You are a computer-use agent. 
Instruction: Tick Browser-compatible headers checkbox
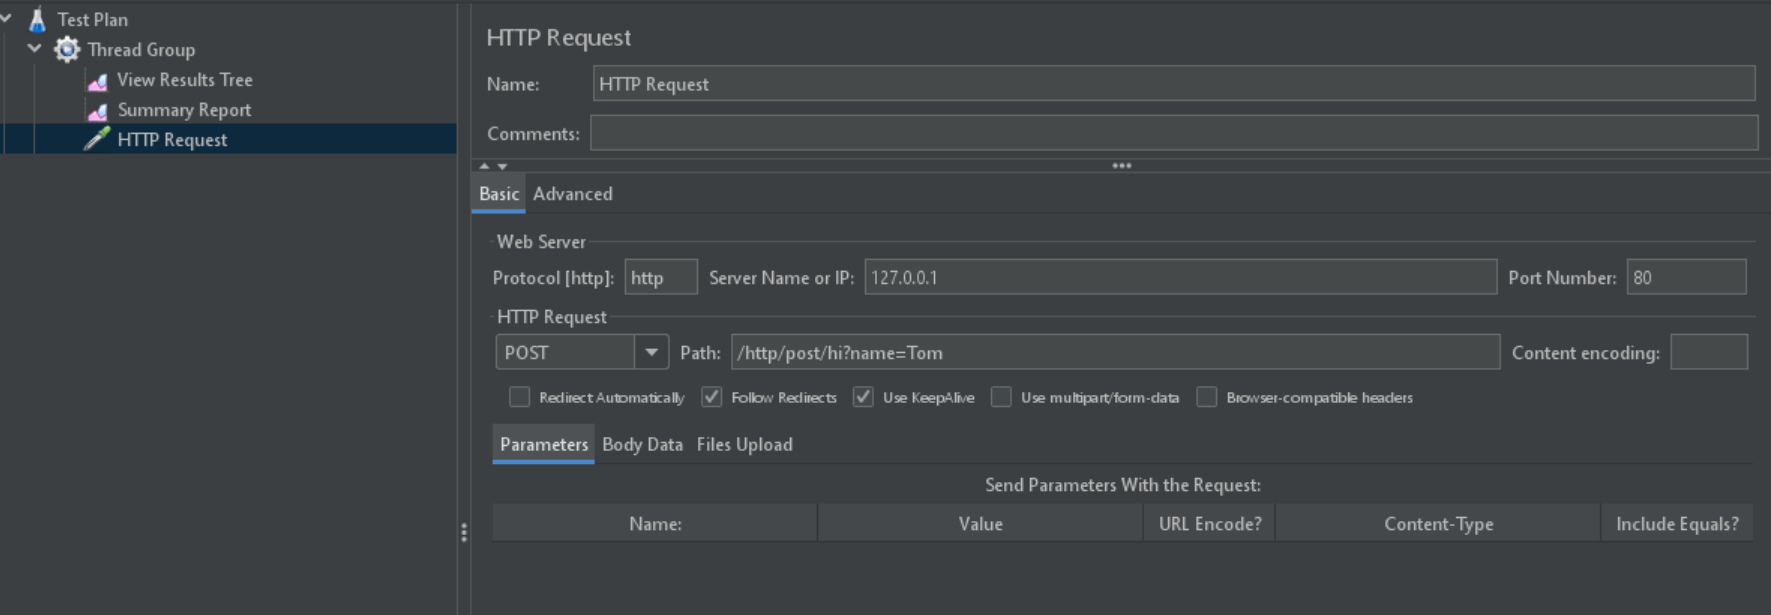[x=1207, y=398]
